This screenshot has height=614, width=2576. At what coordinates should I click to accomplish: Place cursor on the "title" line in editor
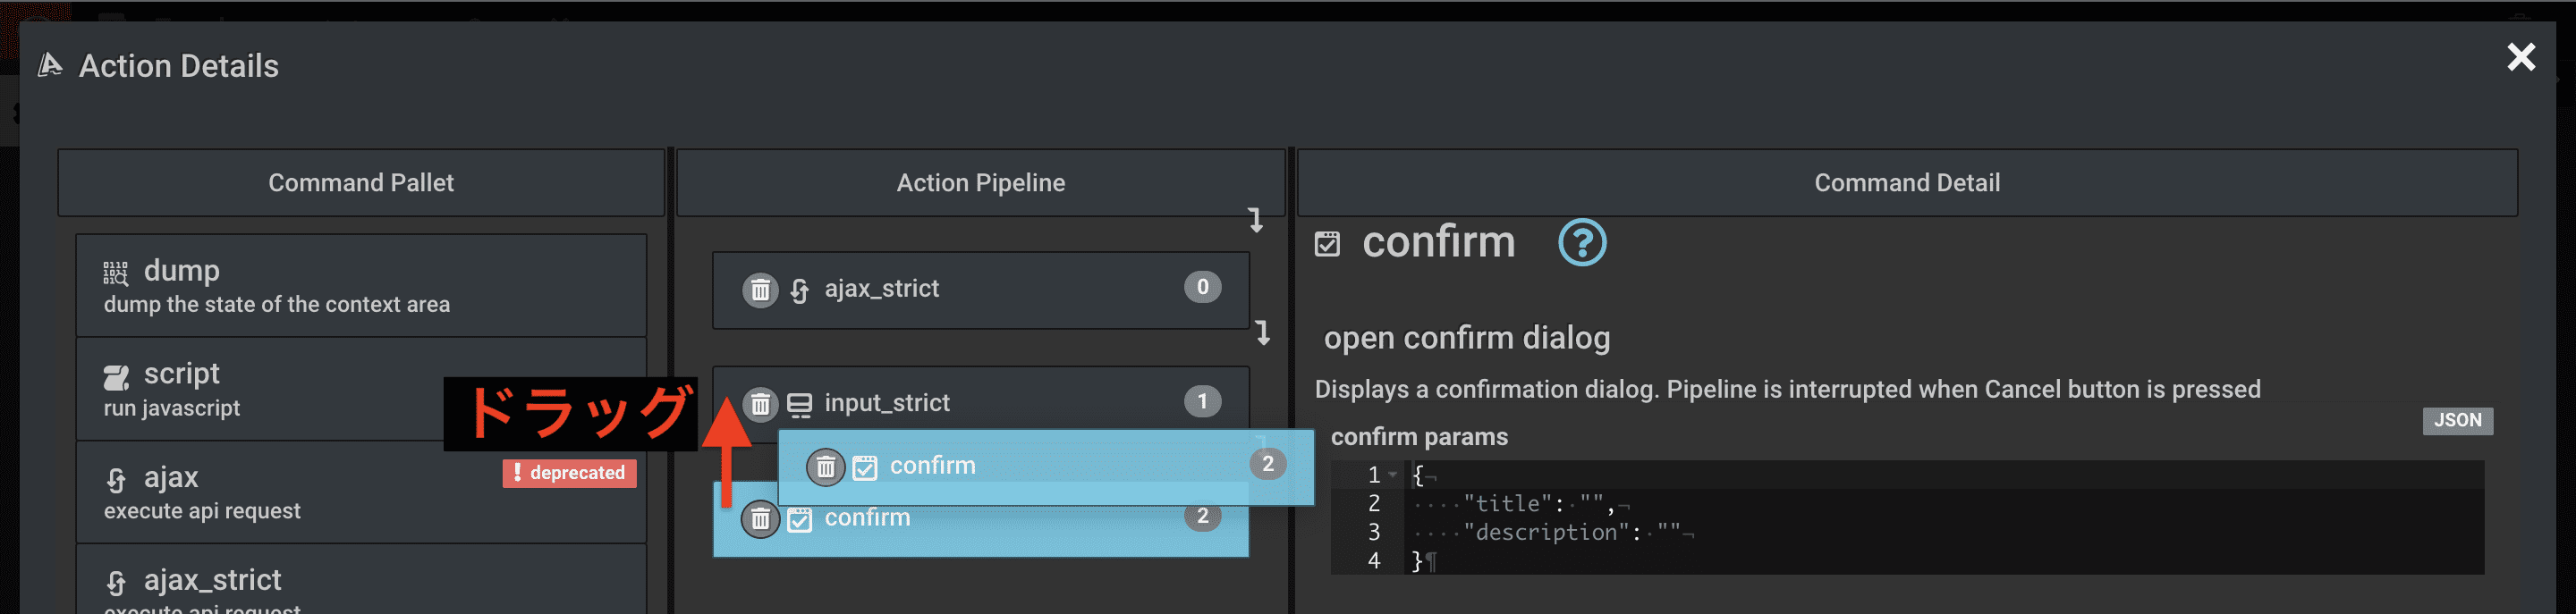[1944, 504]
